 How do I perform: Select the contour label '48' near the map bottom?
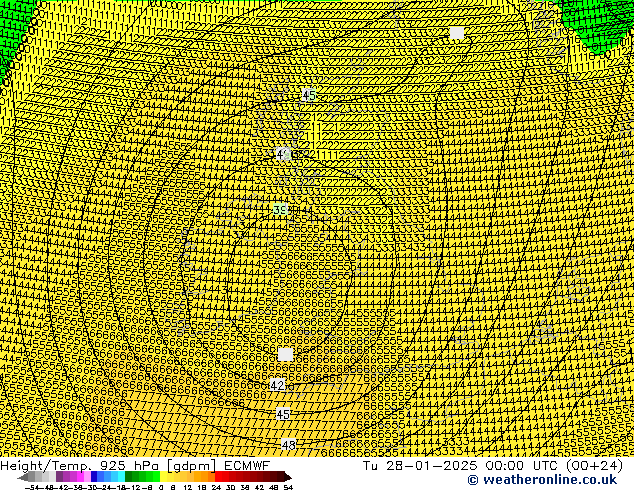pos(289,445)
